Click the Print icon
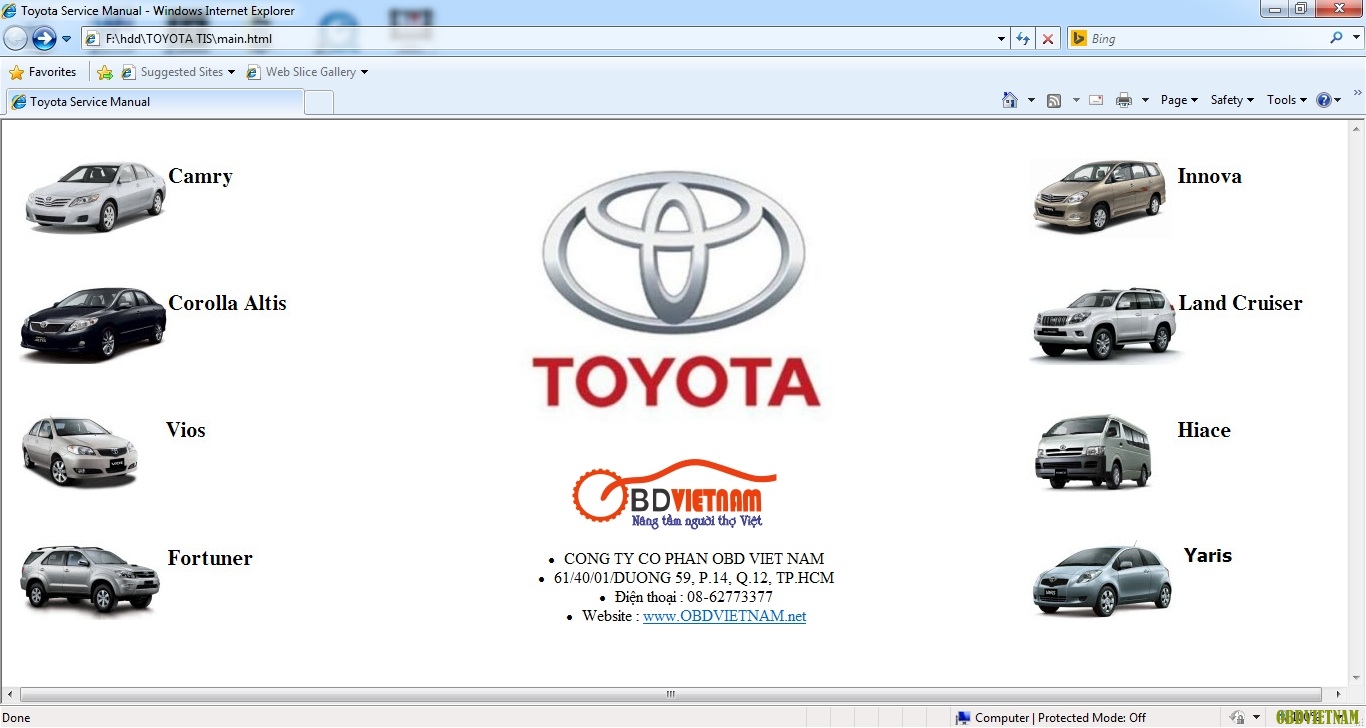The width and height of the screenshot is (1366, 728). pyautogui.click(x=1124, y=100)
